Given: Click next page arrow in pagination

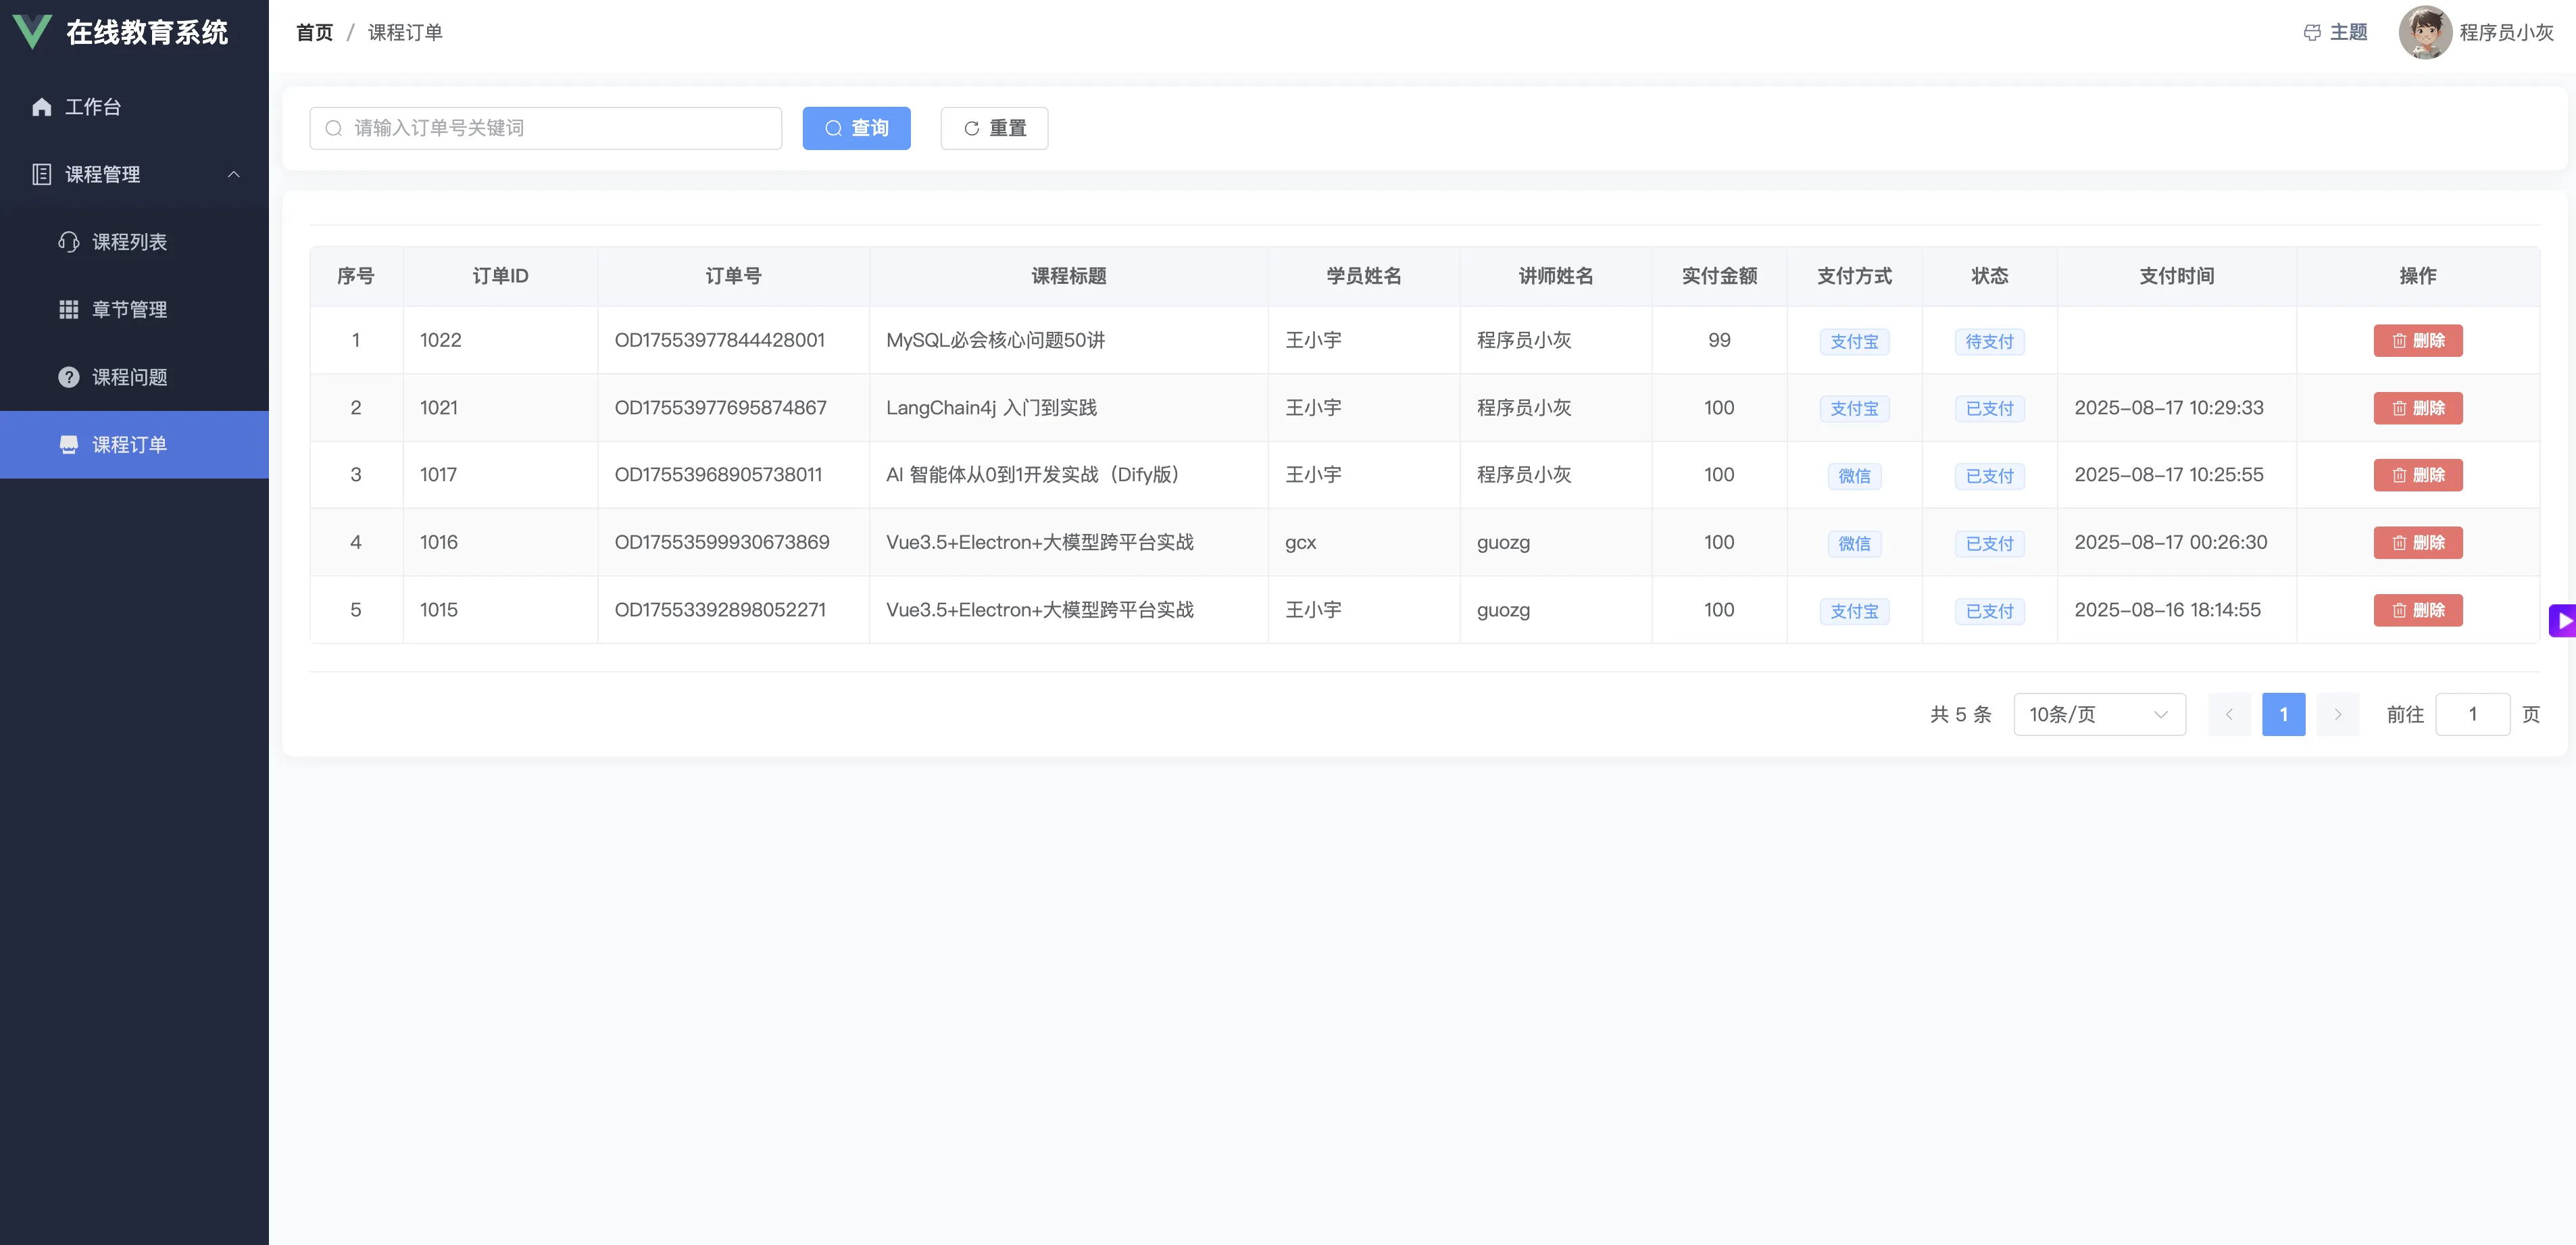Looking at the screenshot, I should point(2337,714).
